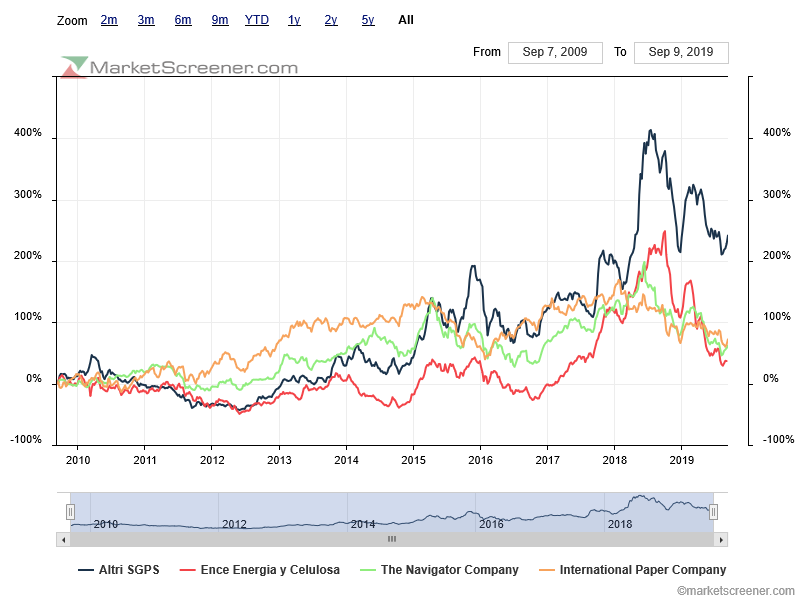Screen dimensions: 805x600
Task: Click the navigator scrollbar right arrow
Action: [721, 539]
